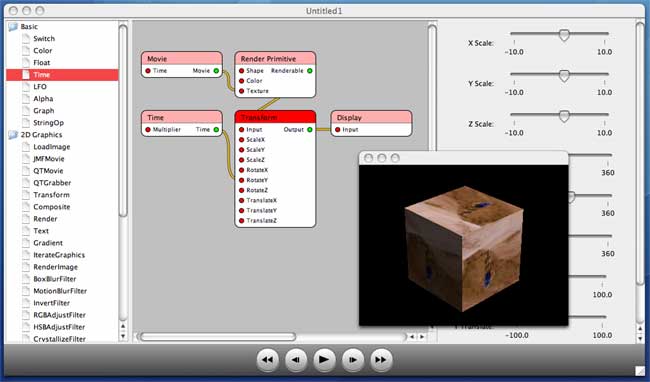
Task: Click the step backward button
Action: click(296, 360)
